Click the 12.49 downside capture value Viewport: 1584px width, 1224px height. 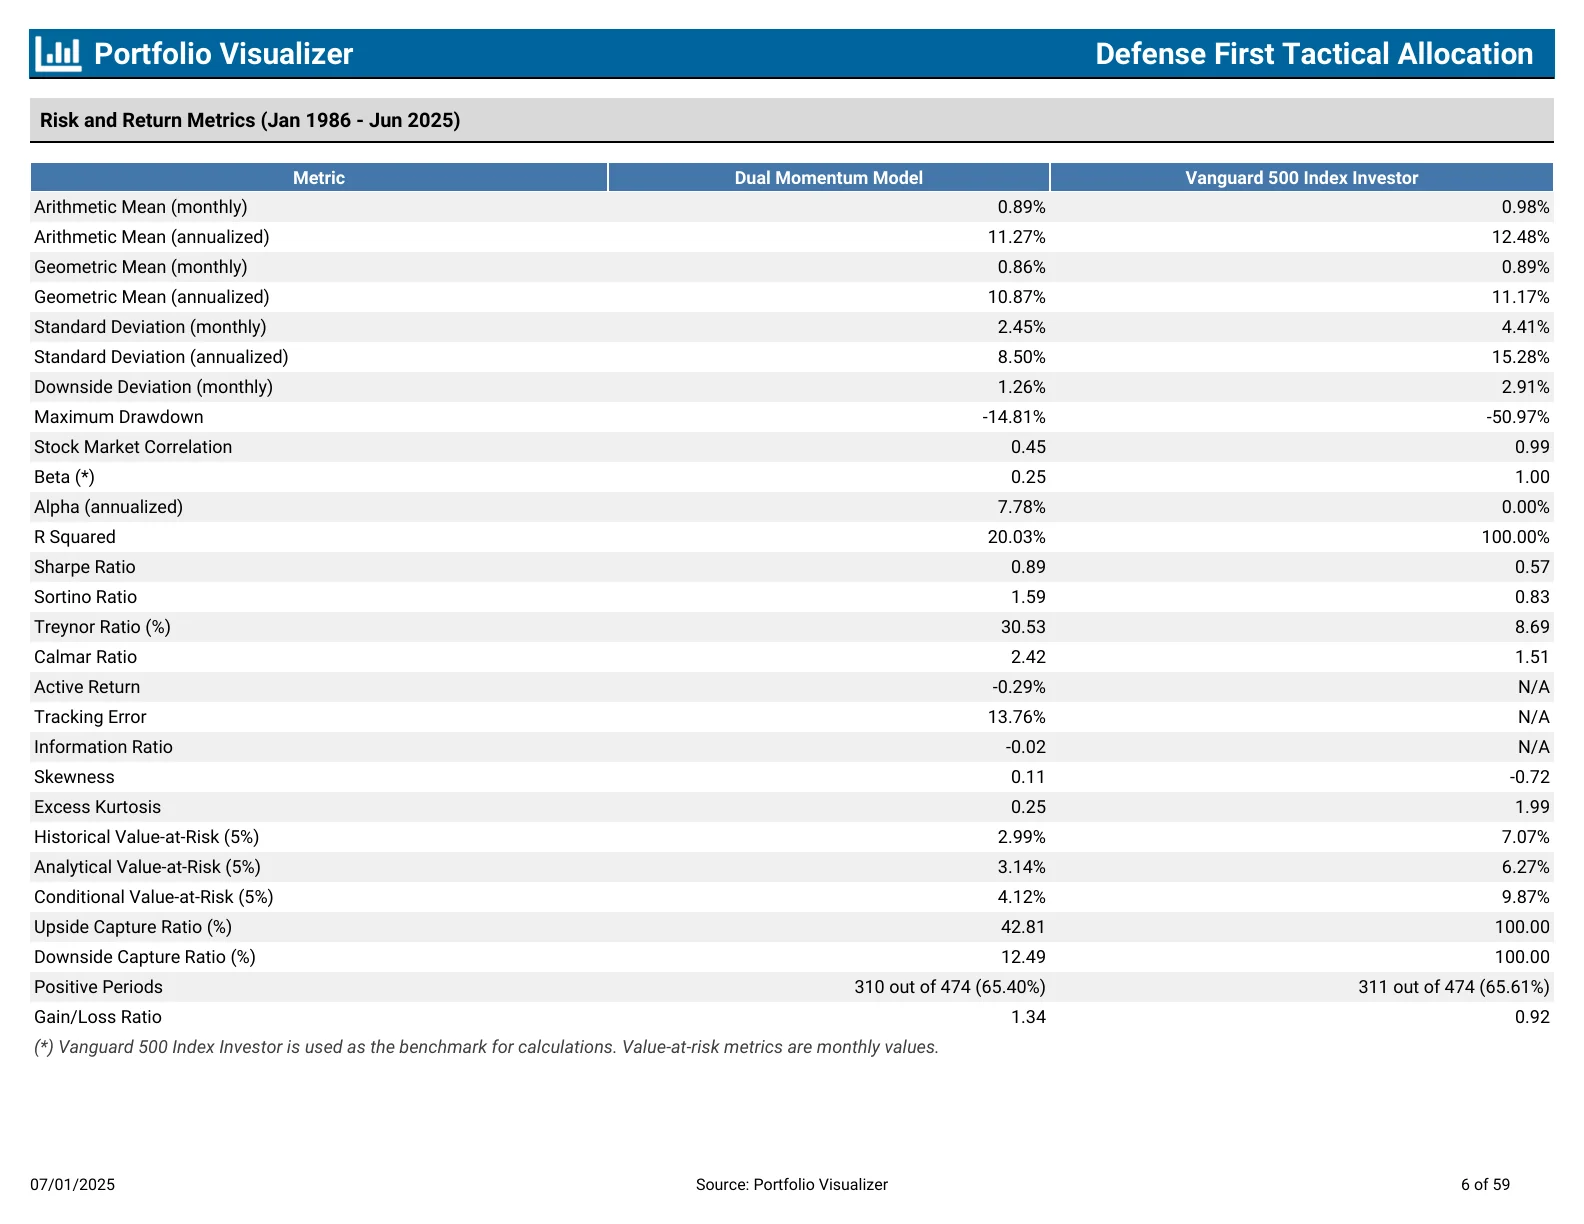1023,957
